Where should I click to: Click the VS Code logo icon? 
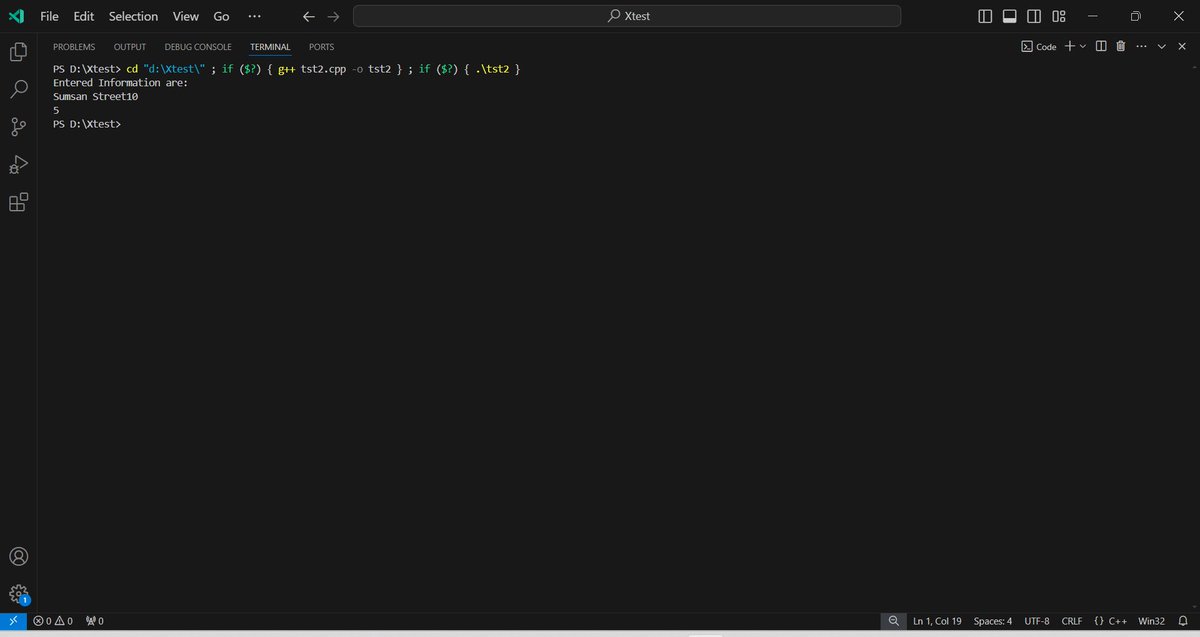(x=17, y=16)
